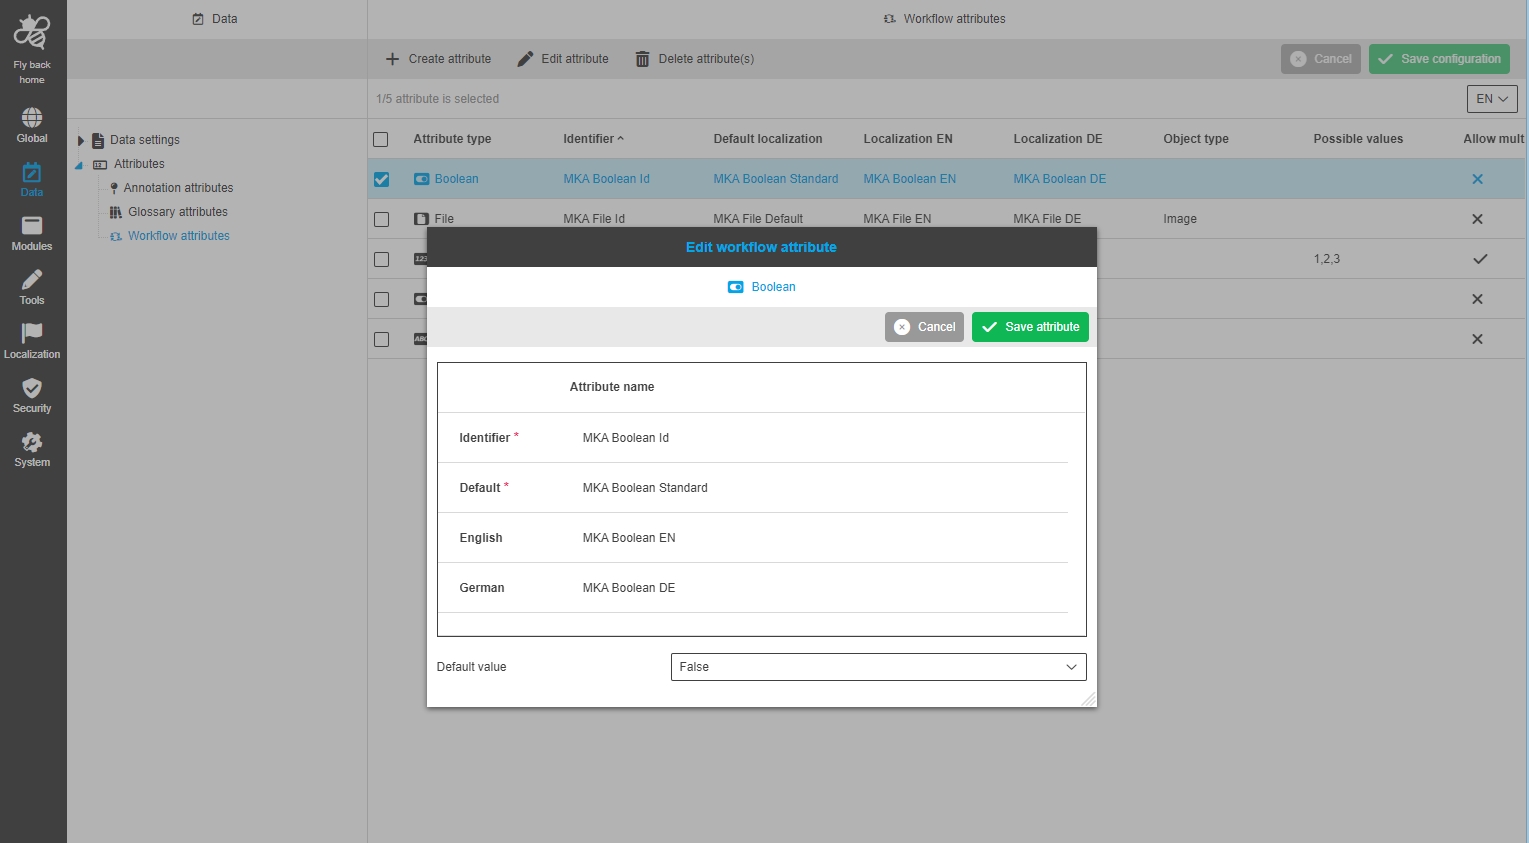Image resolution: width=1529 pixels, height=843 pixels.
Task: Click the Annotation attributes pin icon
Action: coord(114,188)
